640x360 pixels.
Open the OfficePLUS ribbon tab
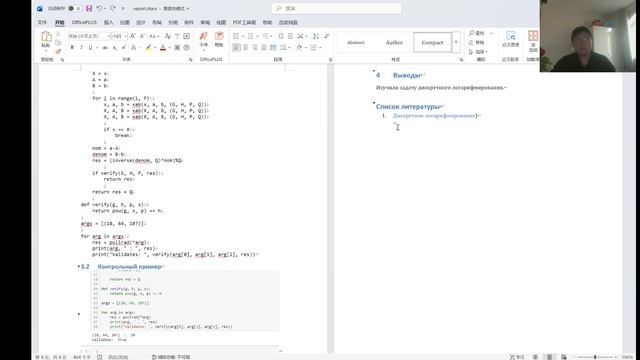coord(84,22)
